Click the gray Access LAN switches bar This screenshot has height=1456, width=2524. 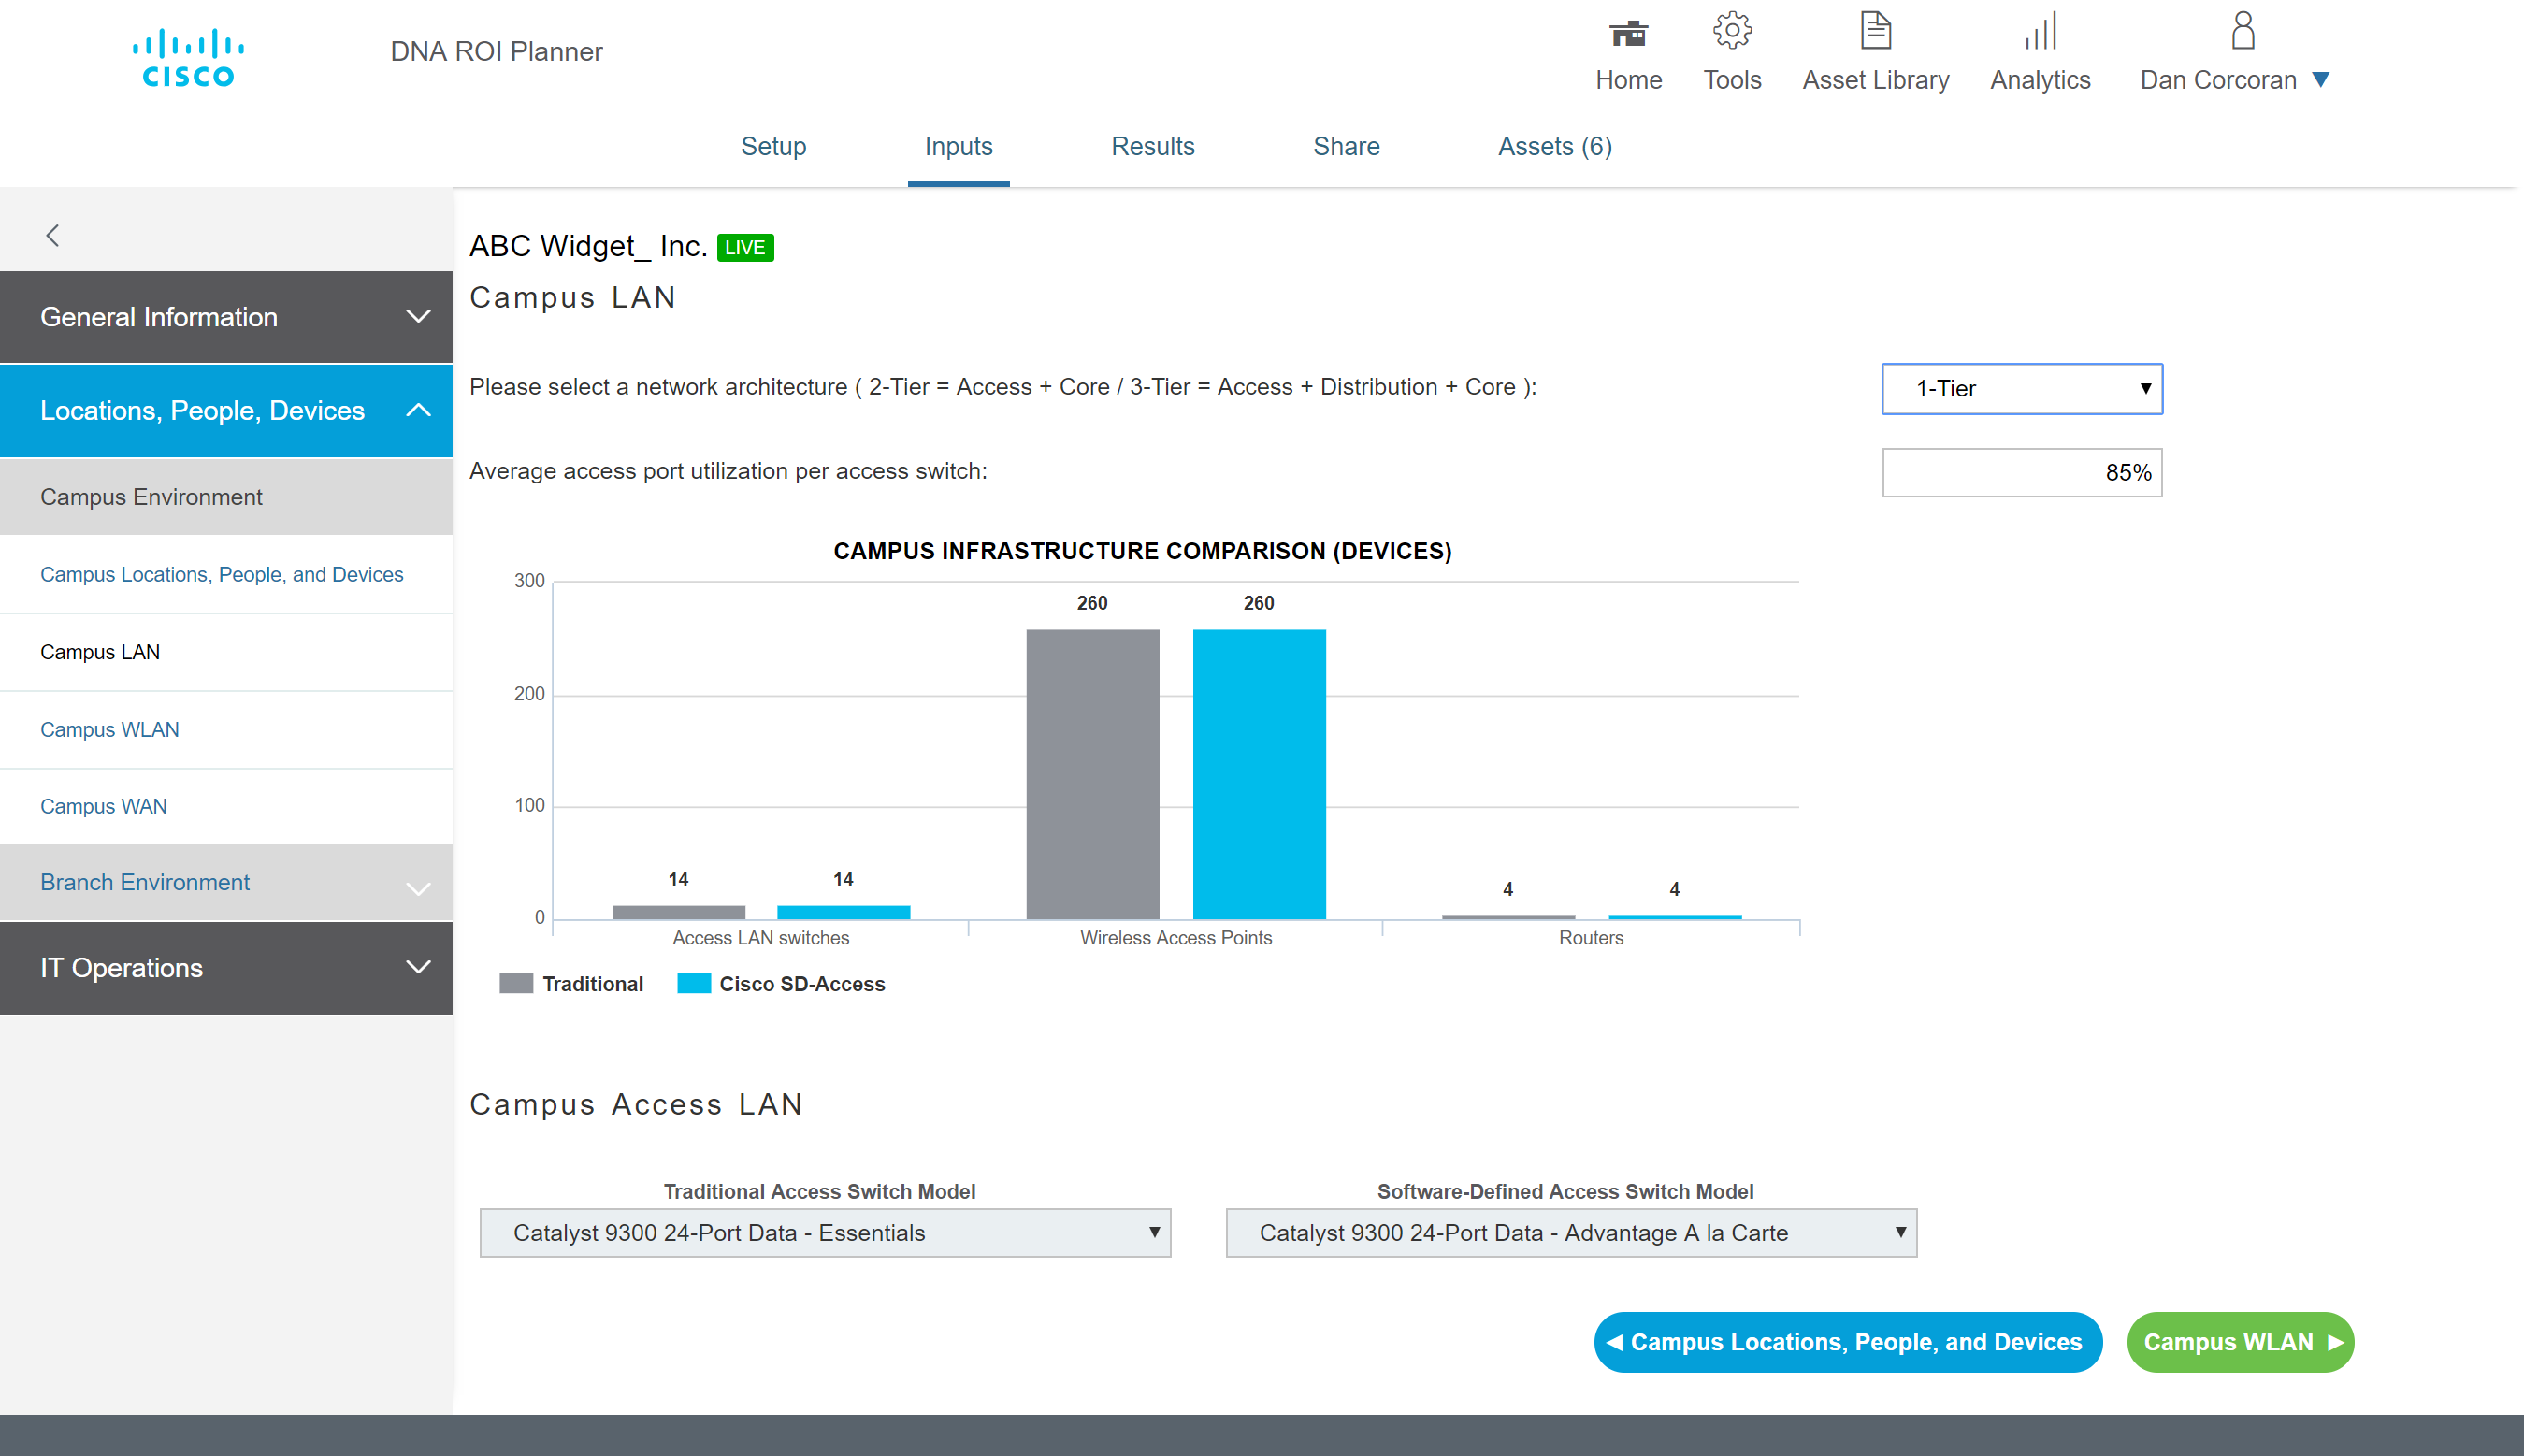click(678, 912)
